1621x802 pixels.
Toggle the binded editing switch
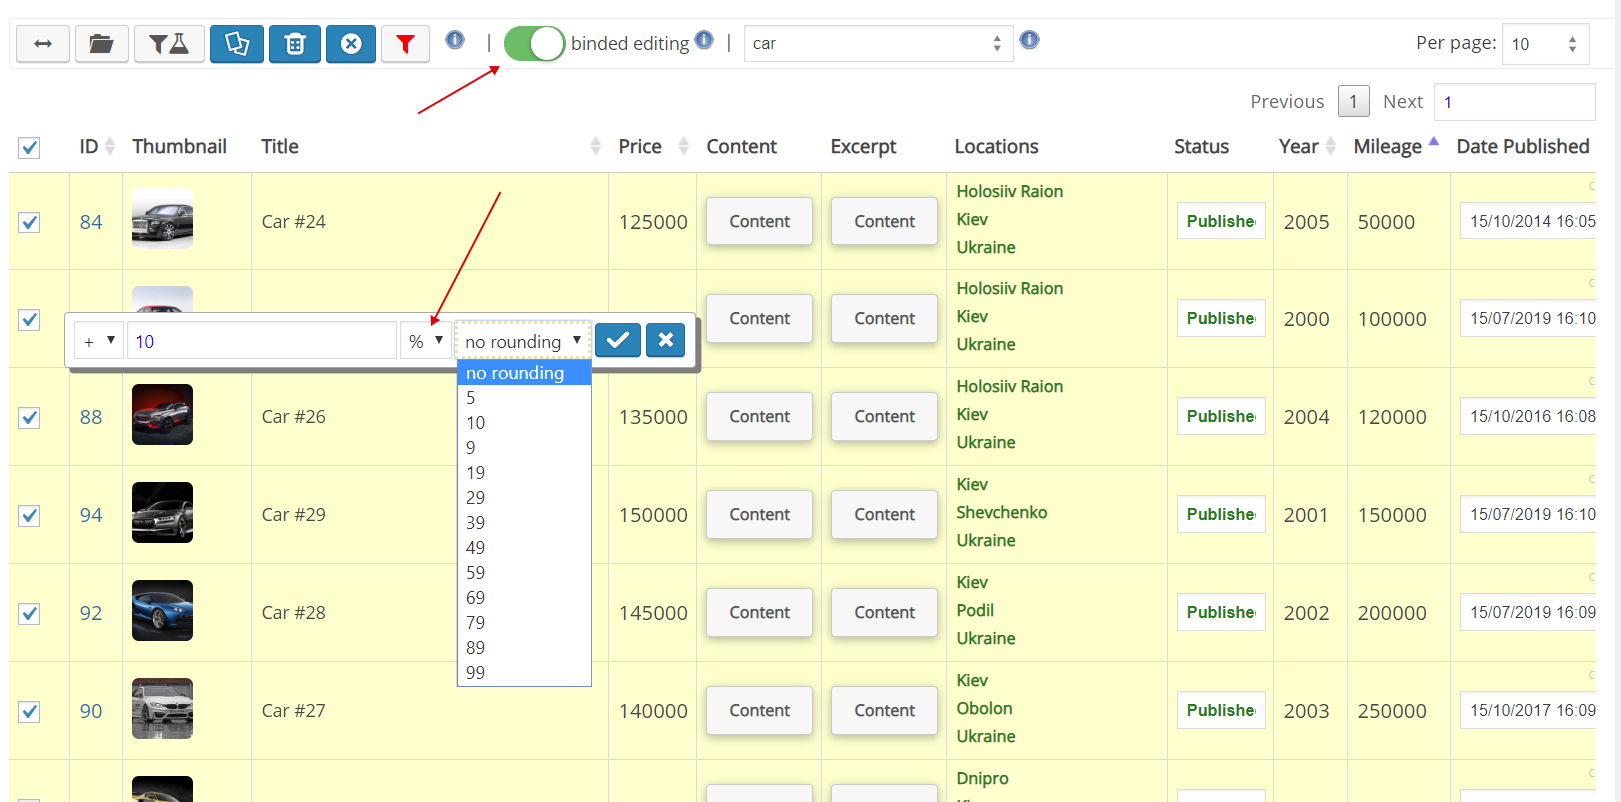pyautogui.click(x=534, y=44)
